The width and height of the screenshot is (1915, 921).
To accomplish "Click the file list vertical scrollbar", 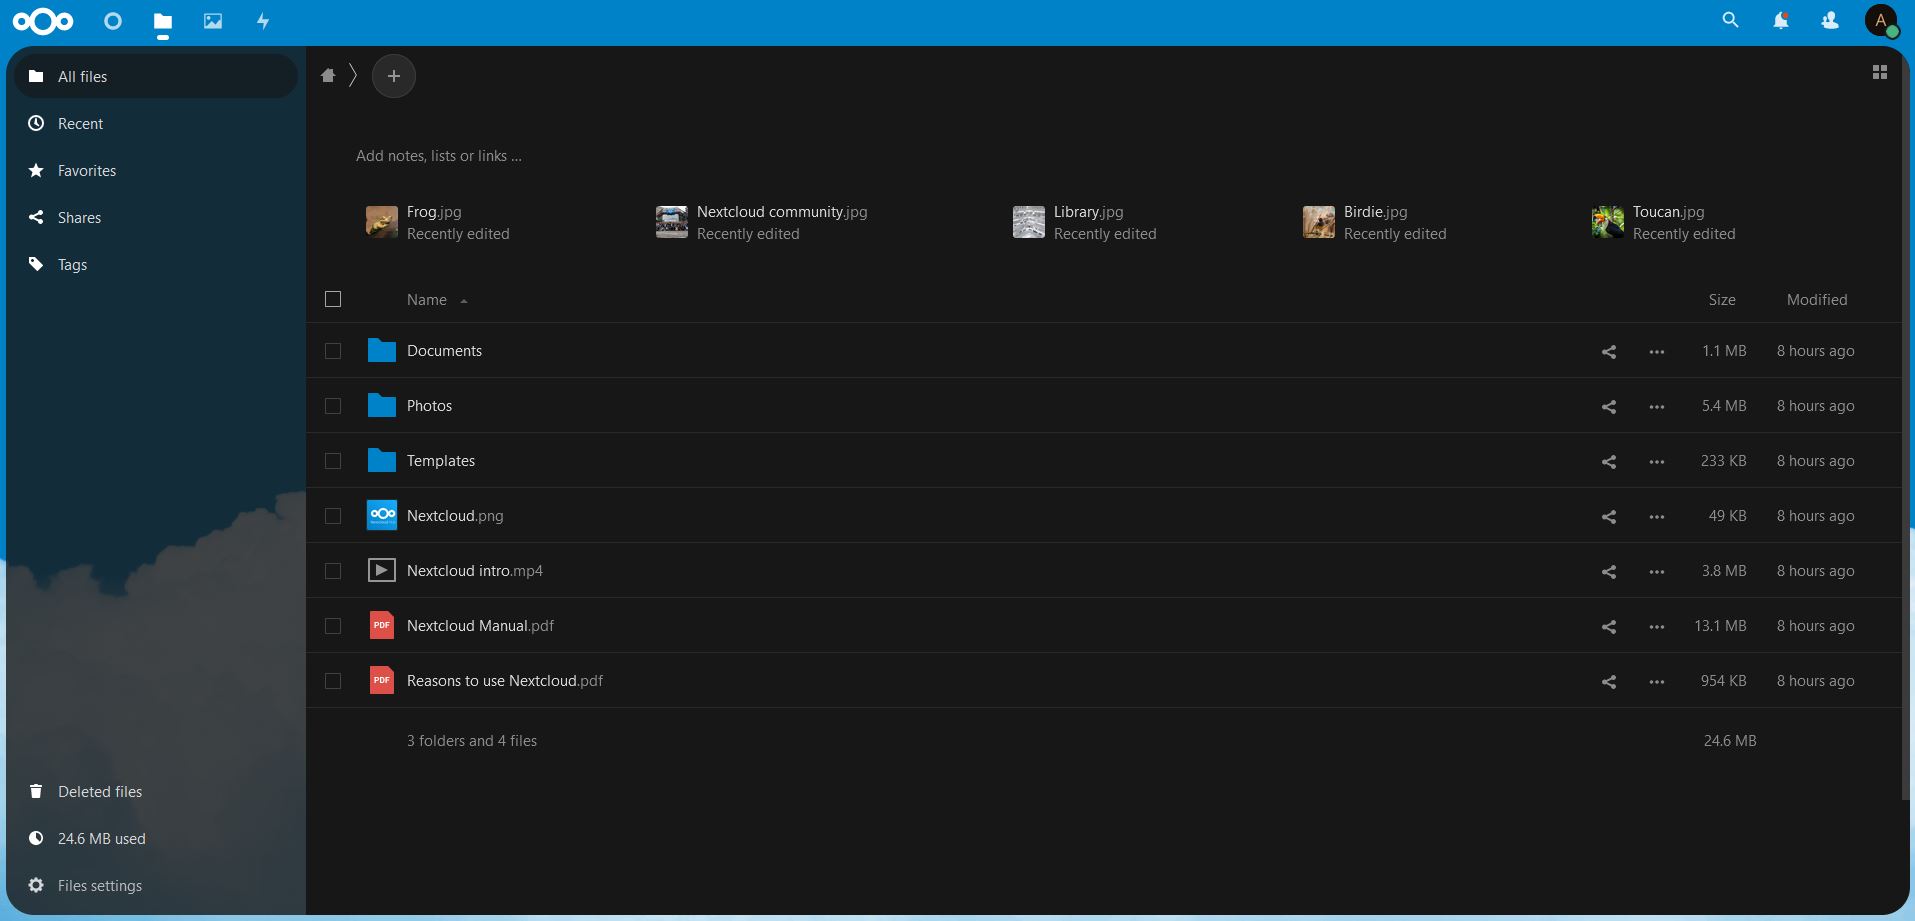I will click(1904, 423).
